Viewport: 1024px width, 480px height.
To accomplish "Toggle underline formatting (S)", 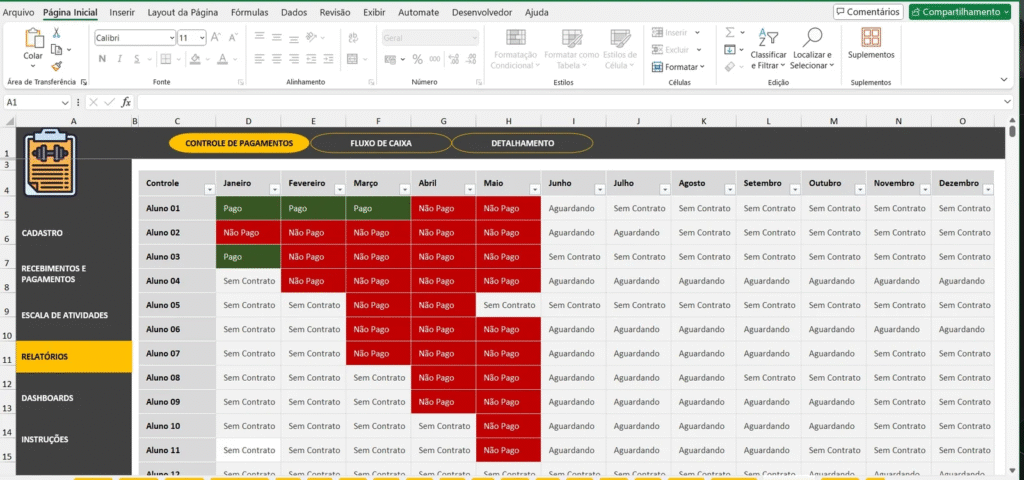I will click(x=135, y=59).
